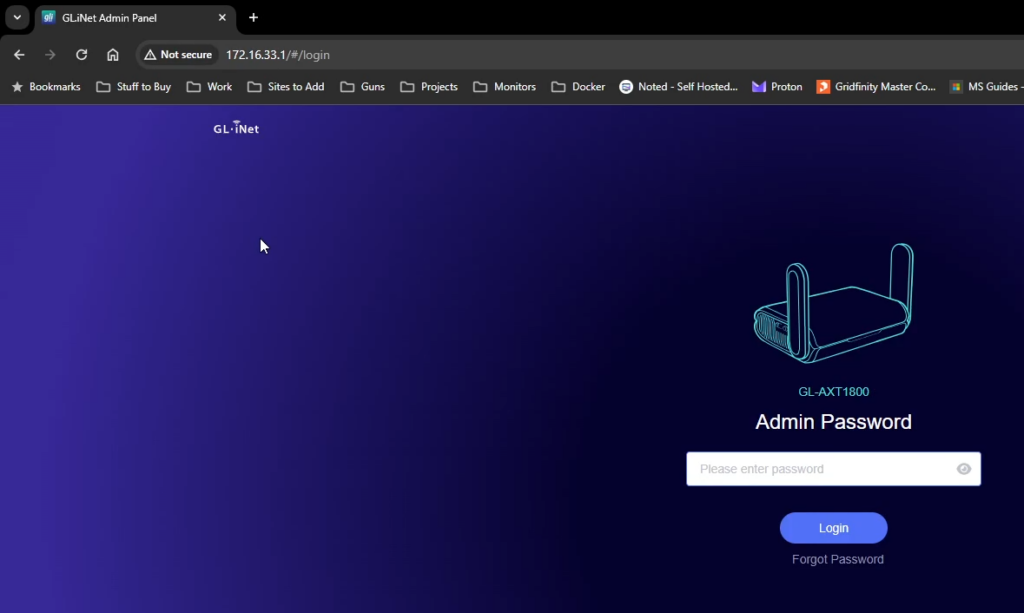1024x613 pixels.
Task: Click the back navigation arrow
Action: (18, 55)
